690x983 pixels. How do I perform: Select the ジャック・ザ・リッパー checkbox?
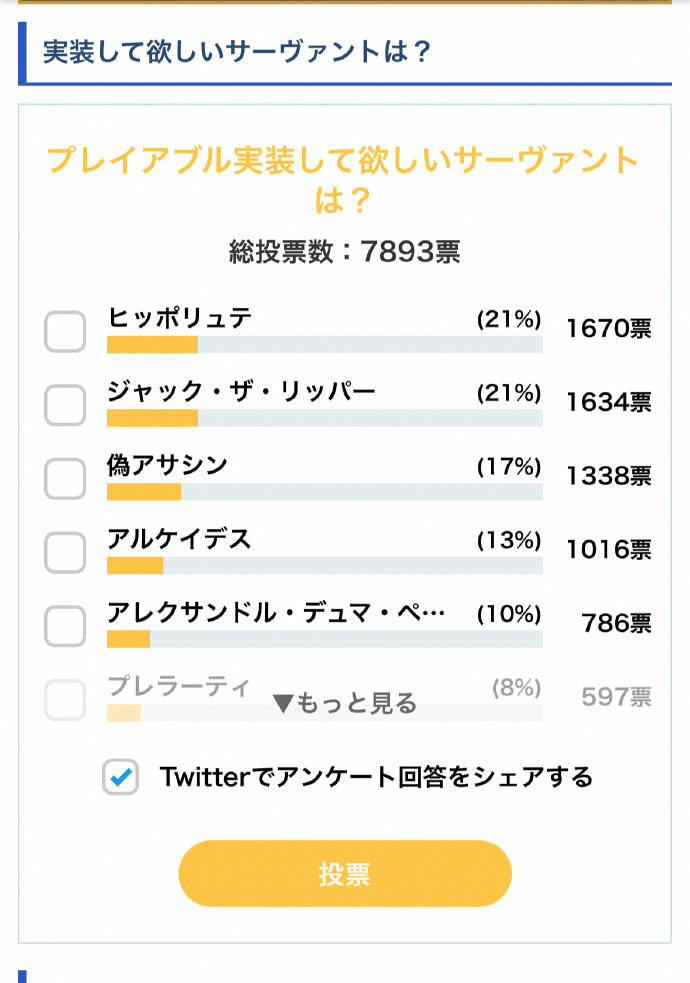pos(65,405)
